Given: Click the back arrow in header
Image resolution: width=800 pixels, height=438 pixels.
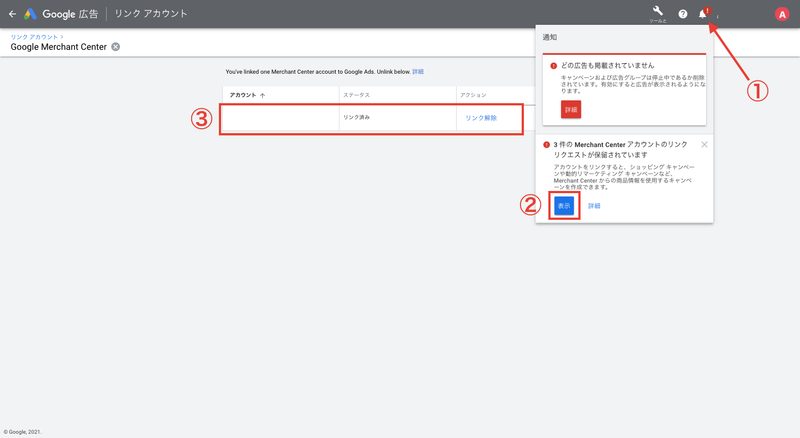Looking at the screenshot, I should (12, 14).
